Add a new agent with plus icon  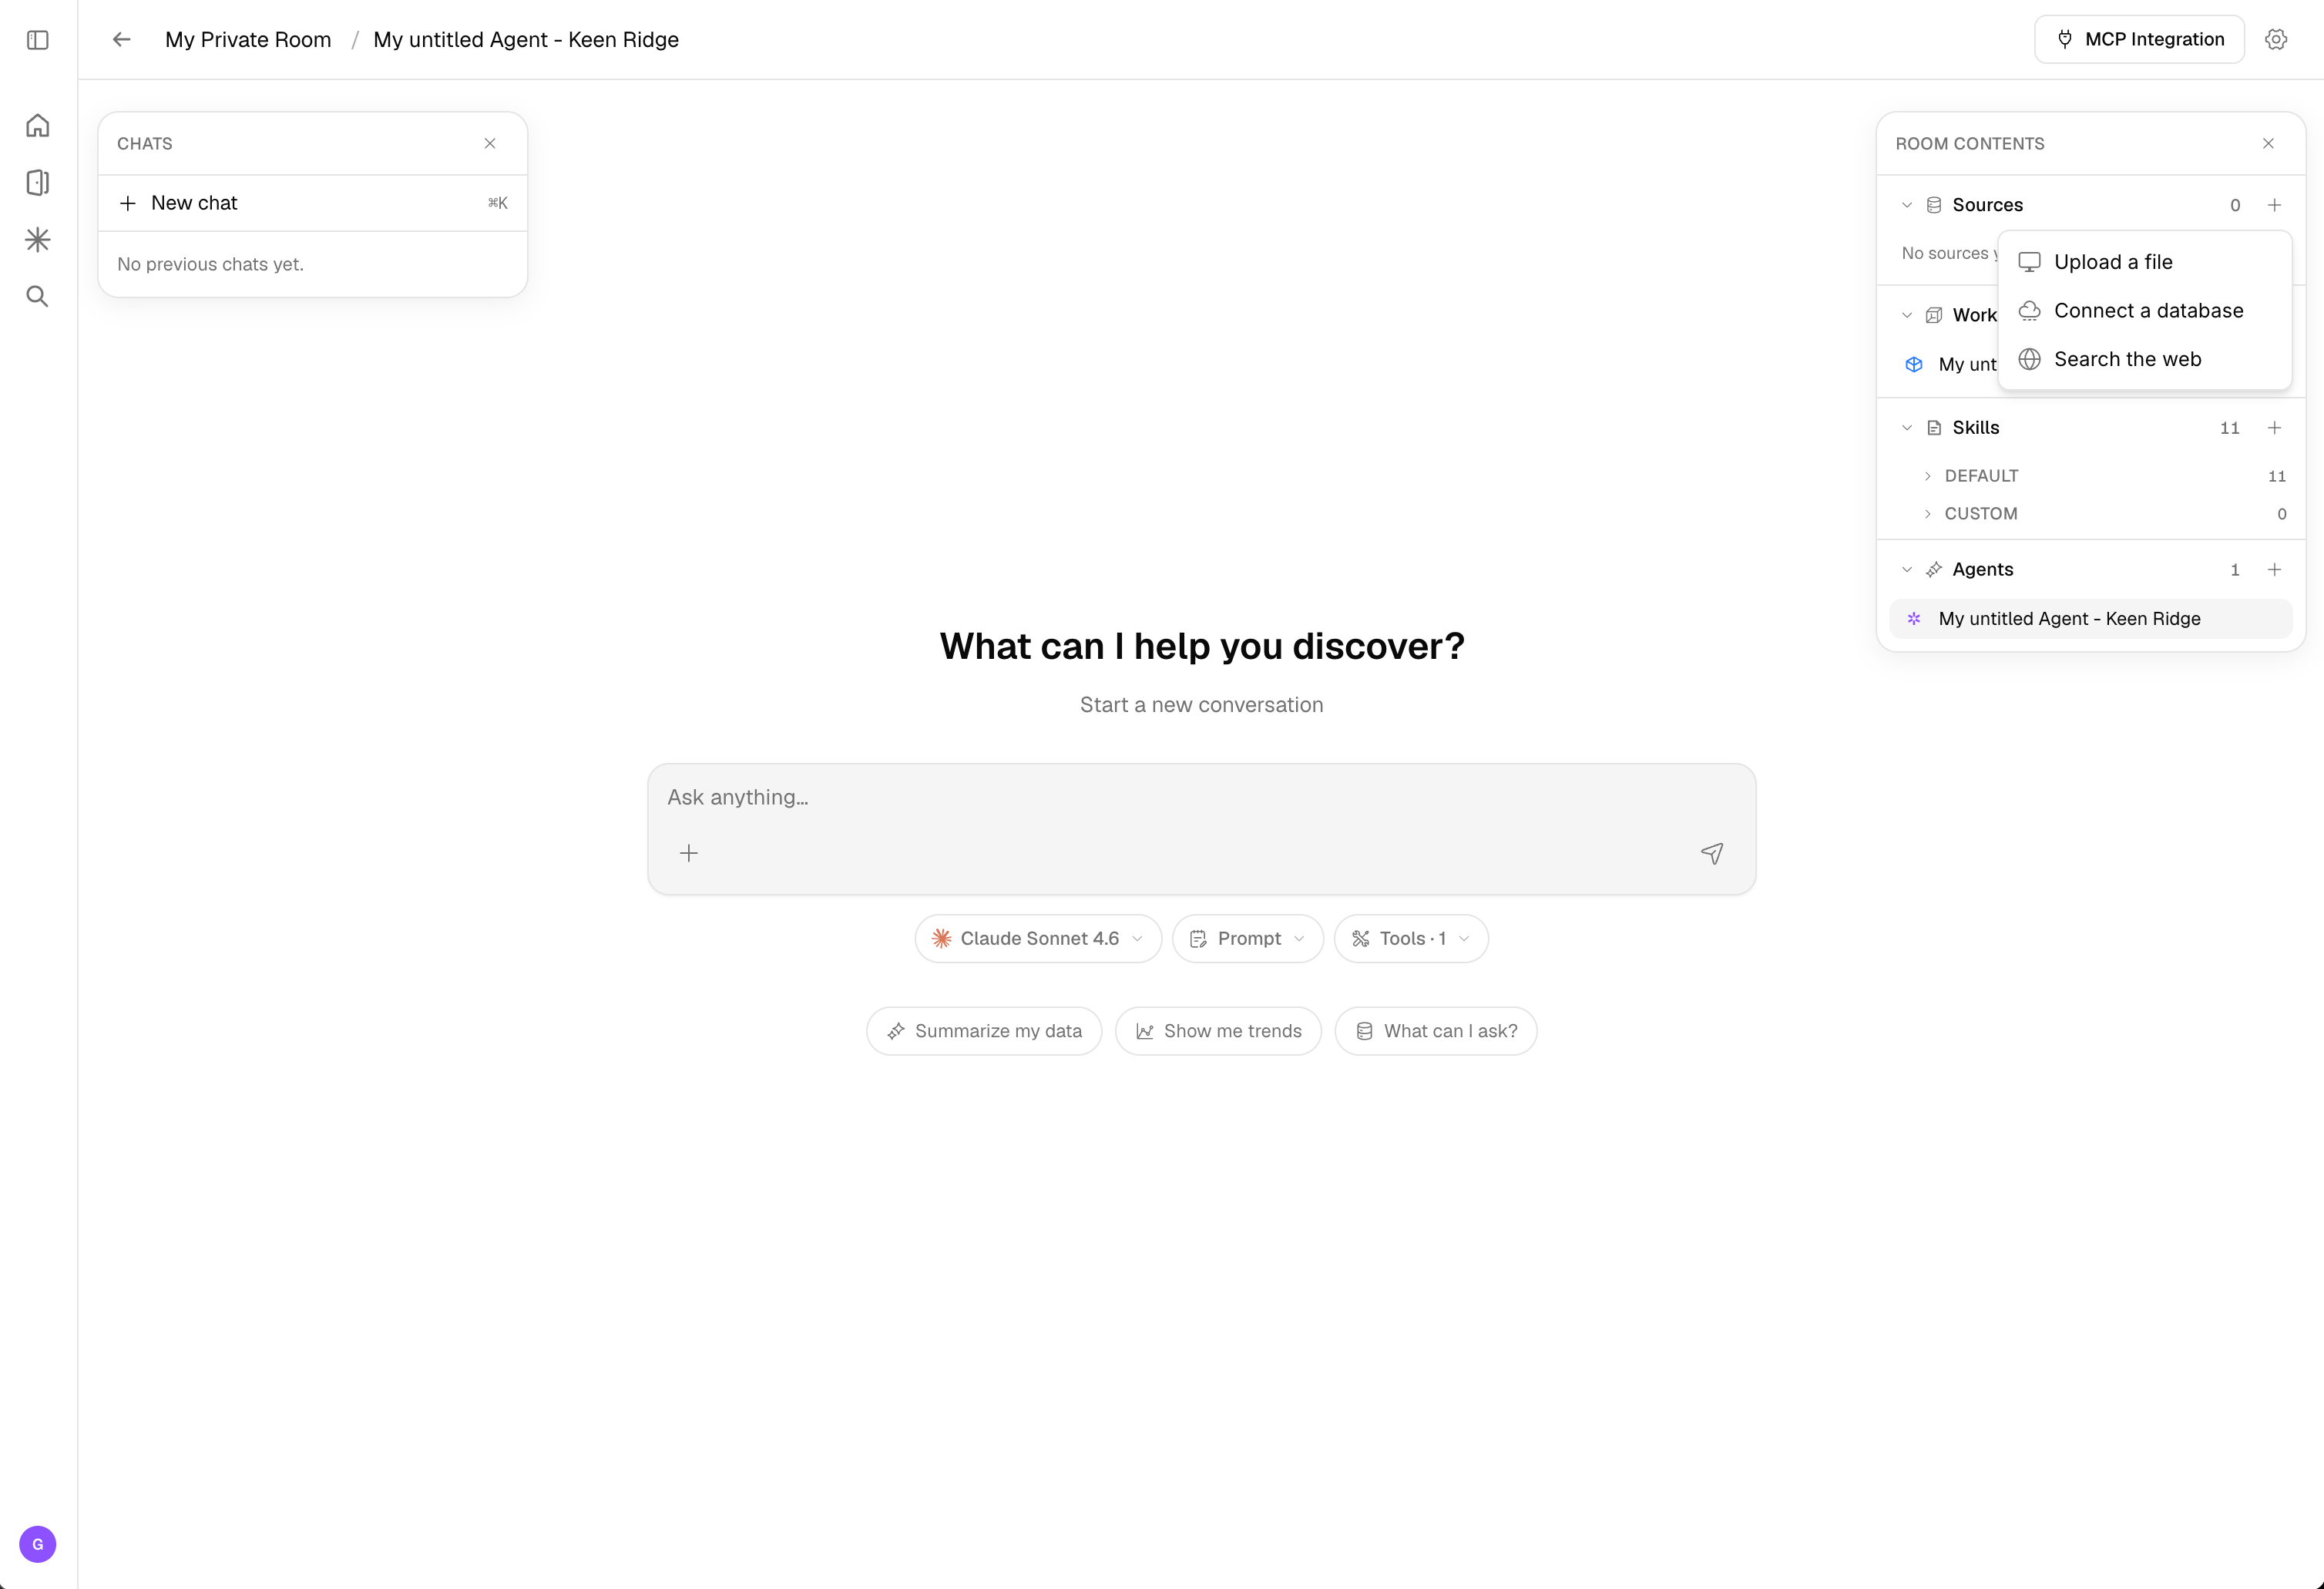2274,570
